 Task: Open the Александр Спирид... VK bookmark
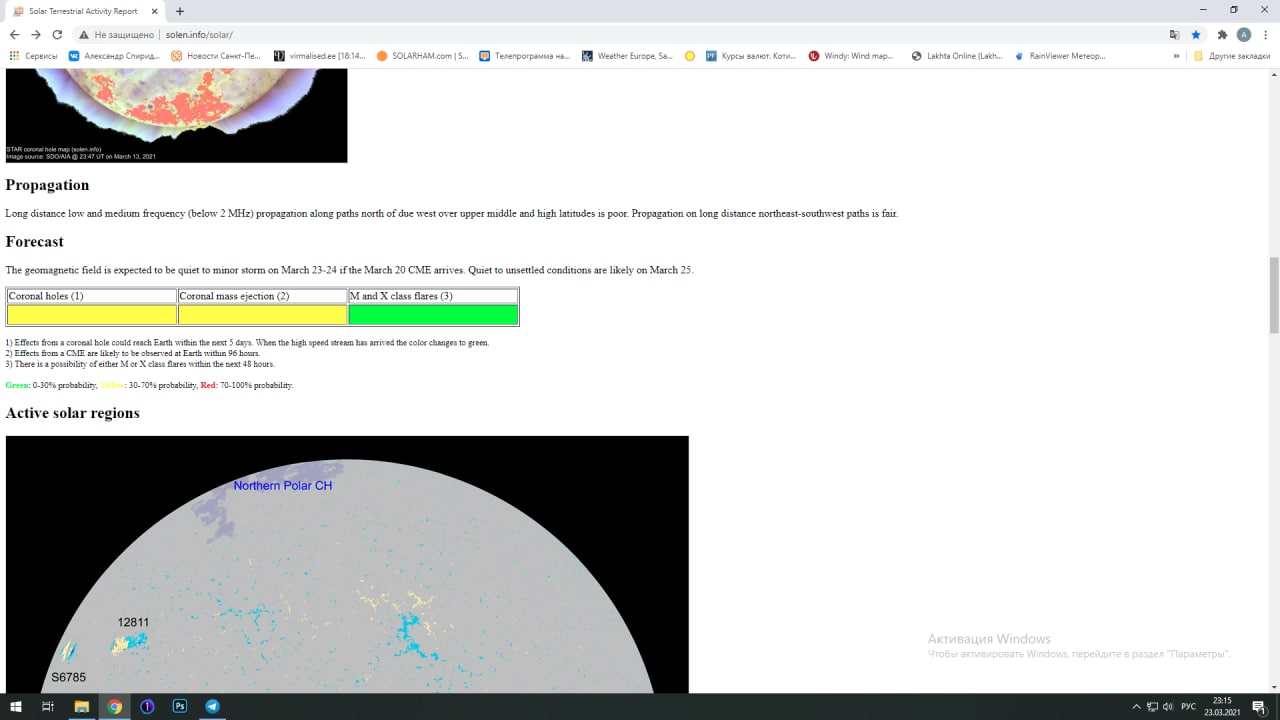click(x=114, y=56)
